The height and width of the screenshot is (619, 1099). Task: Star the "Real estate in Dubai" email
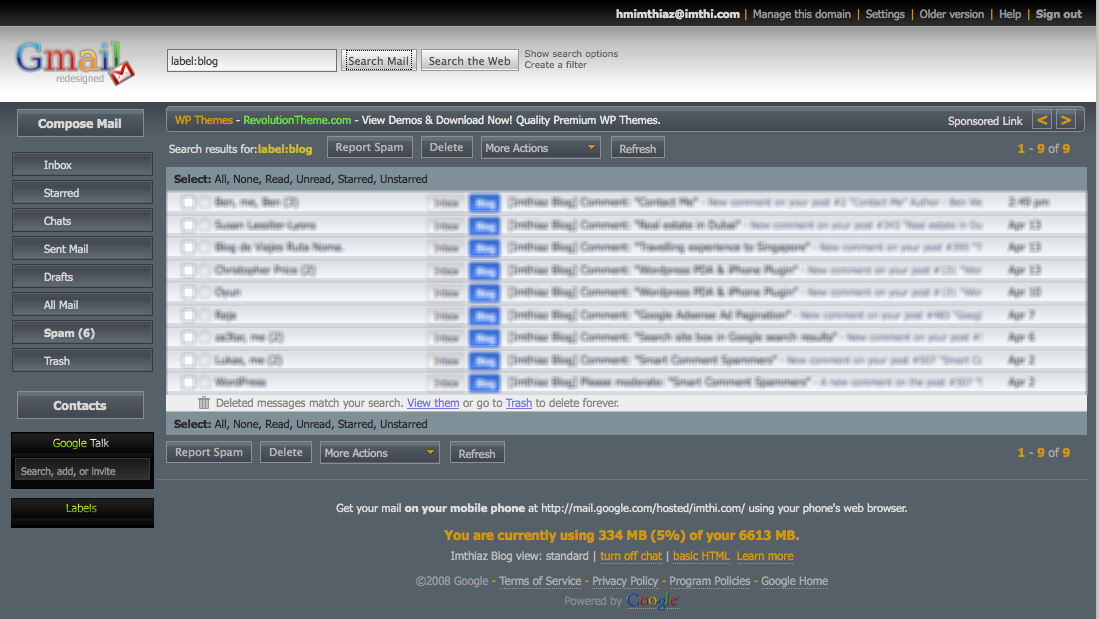(204, 225)
